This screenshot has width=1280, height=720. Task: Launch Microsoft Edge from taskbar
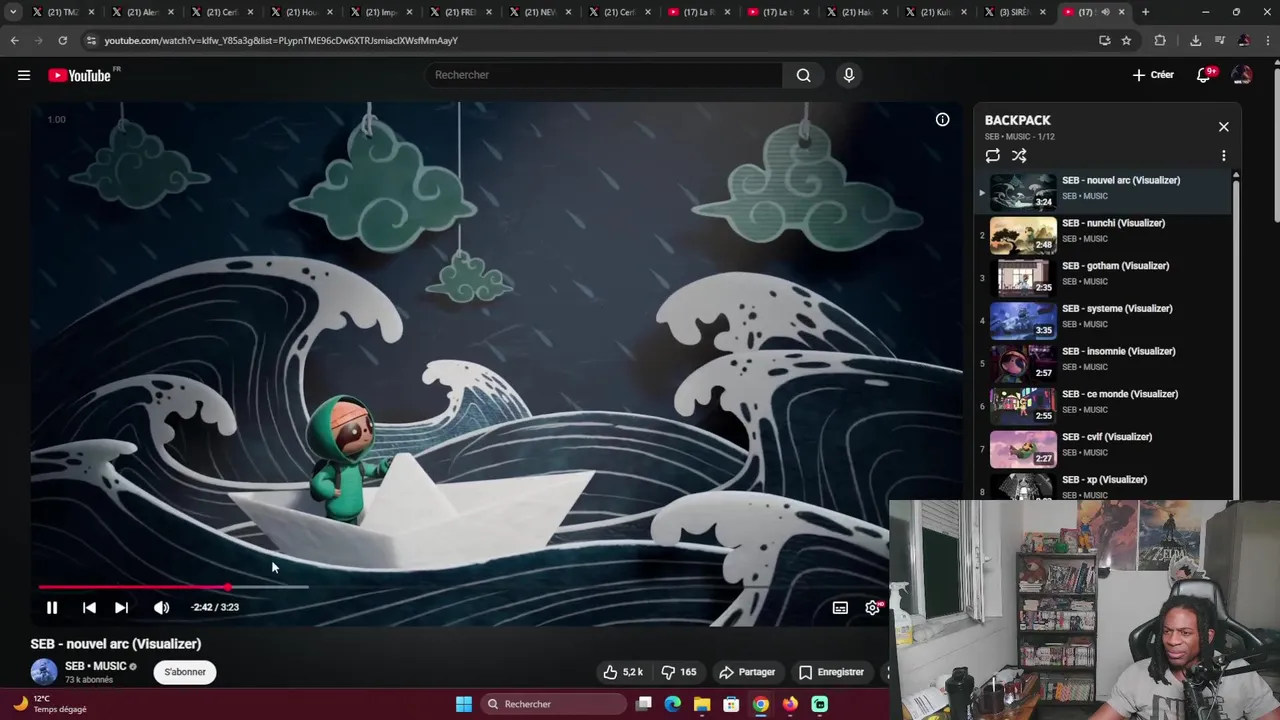(673, 704)
